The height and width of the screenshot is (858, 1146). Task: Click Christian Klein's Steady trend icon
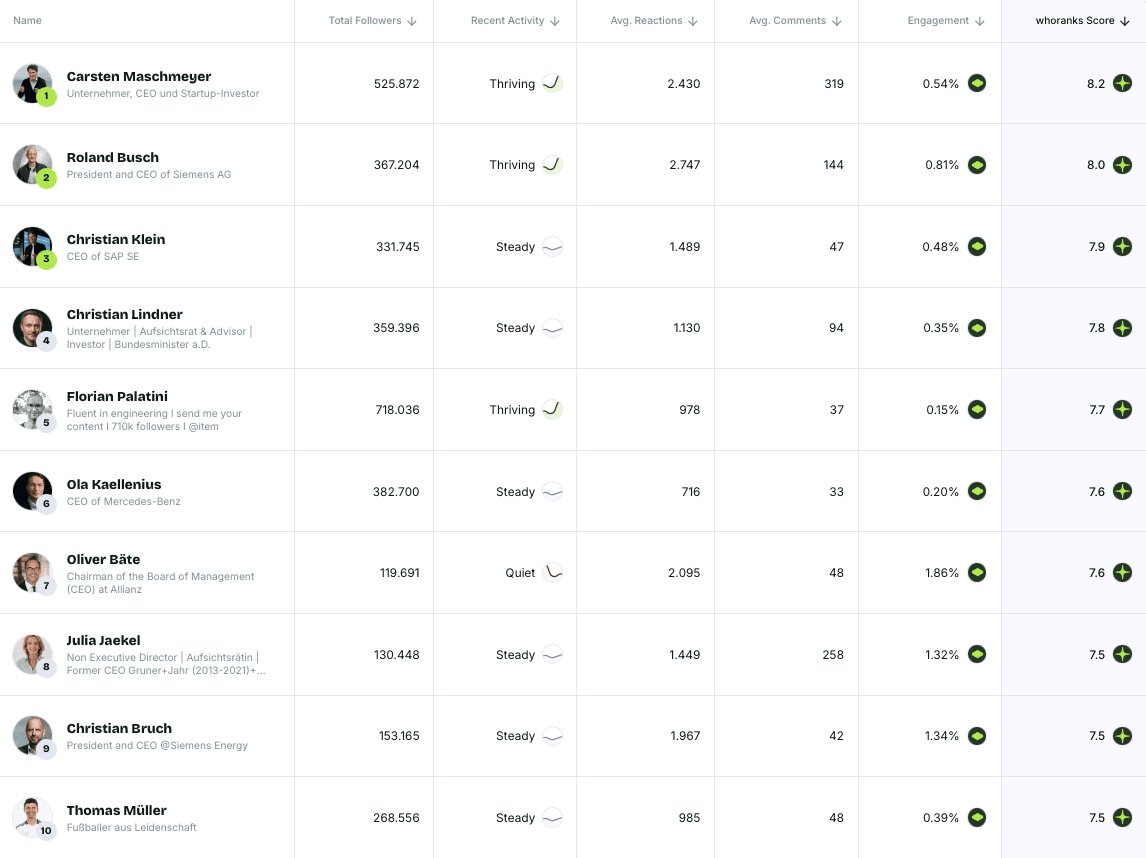553,247
